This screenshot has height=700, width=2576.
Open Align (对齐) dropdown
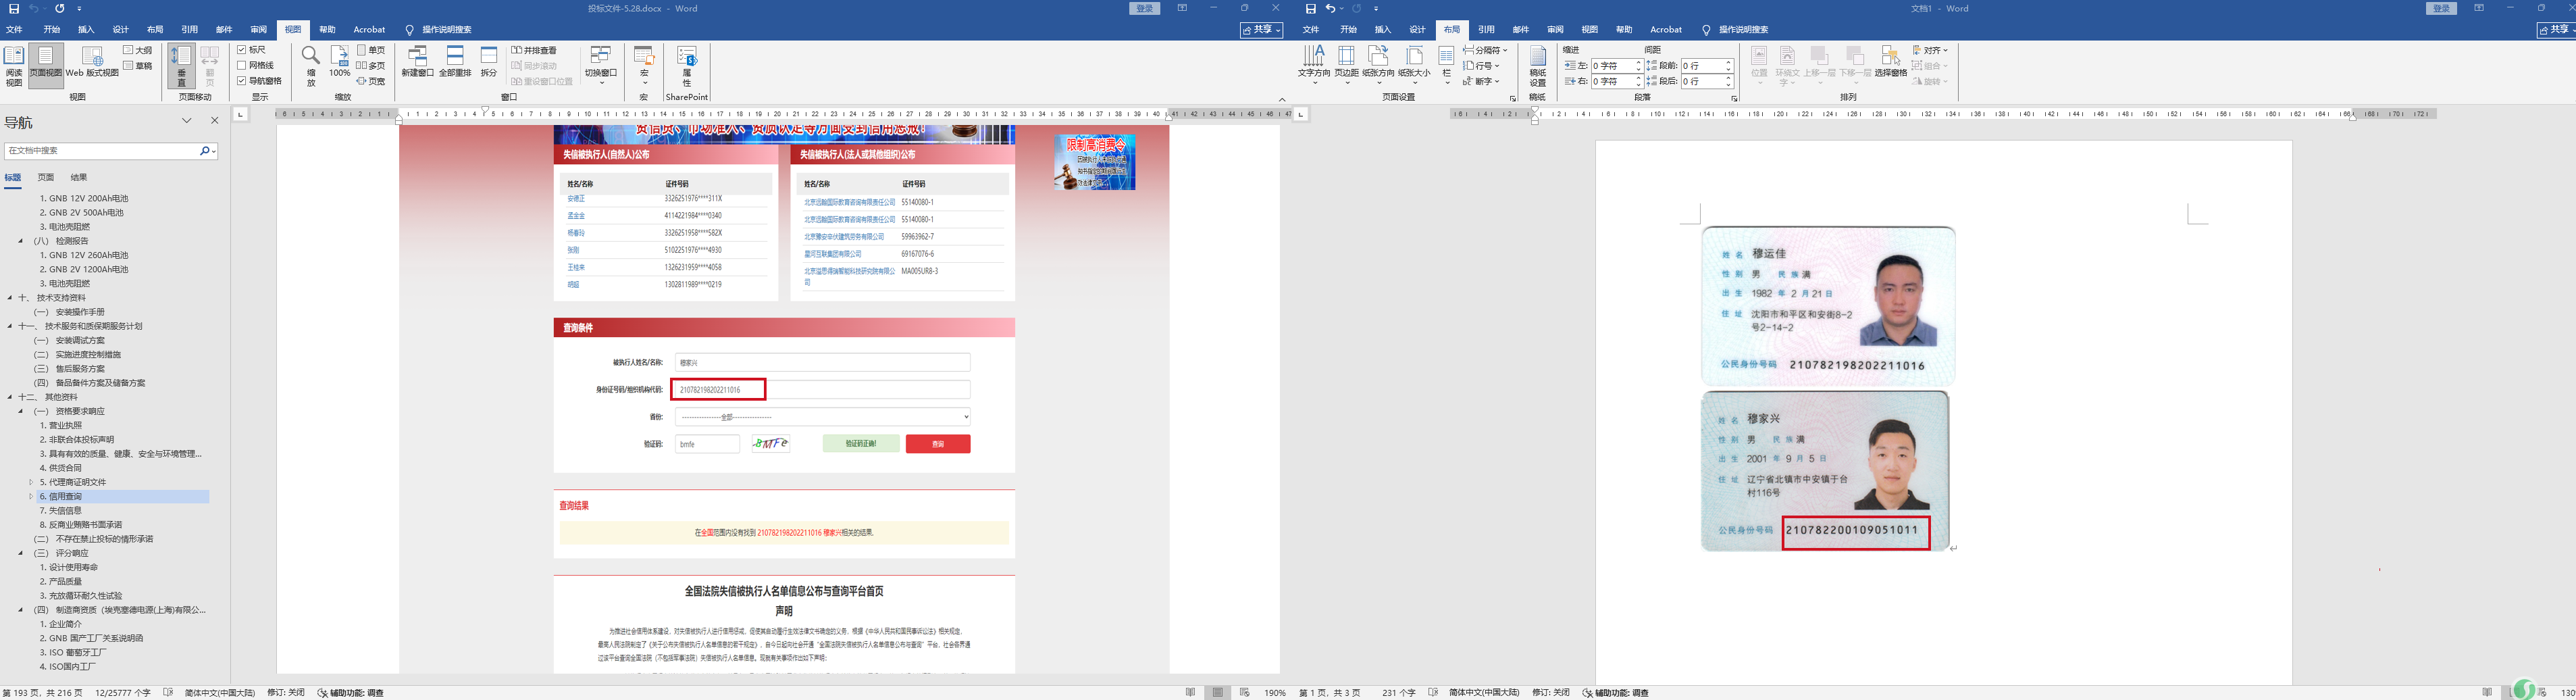point(1931,50)
